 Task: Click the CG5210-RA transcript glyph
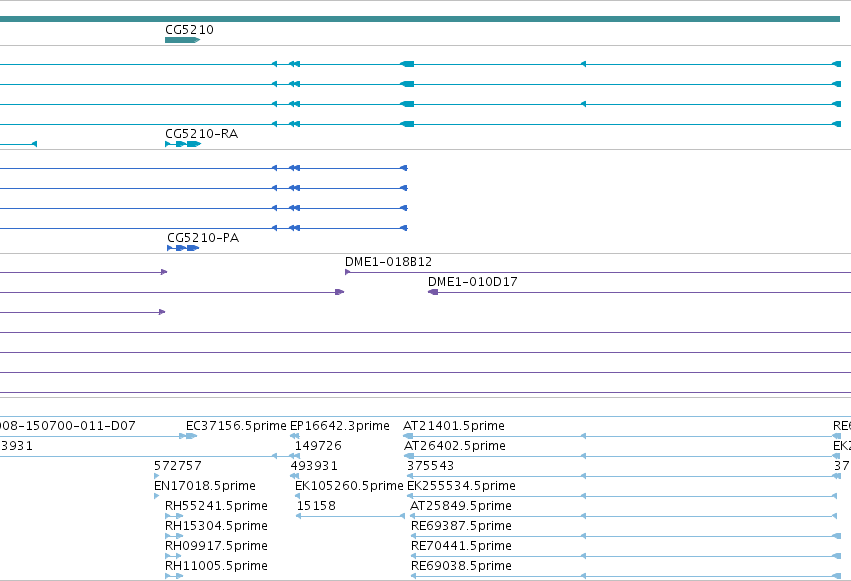pos(183,144)
